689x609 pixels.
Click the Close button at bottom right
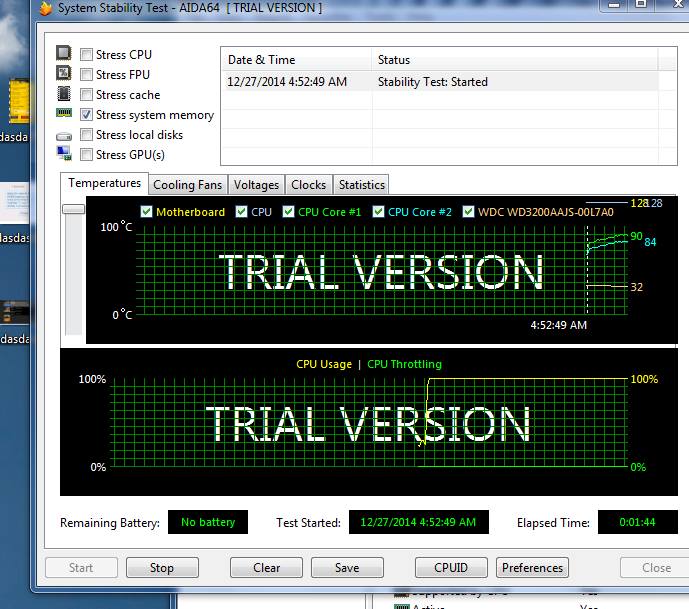point(655,568)
